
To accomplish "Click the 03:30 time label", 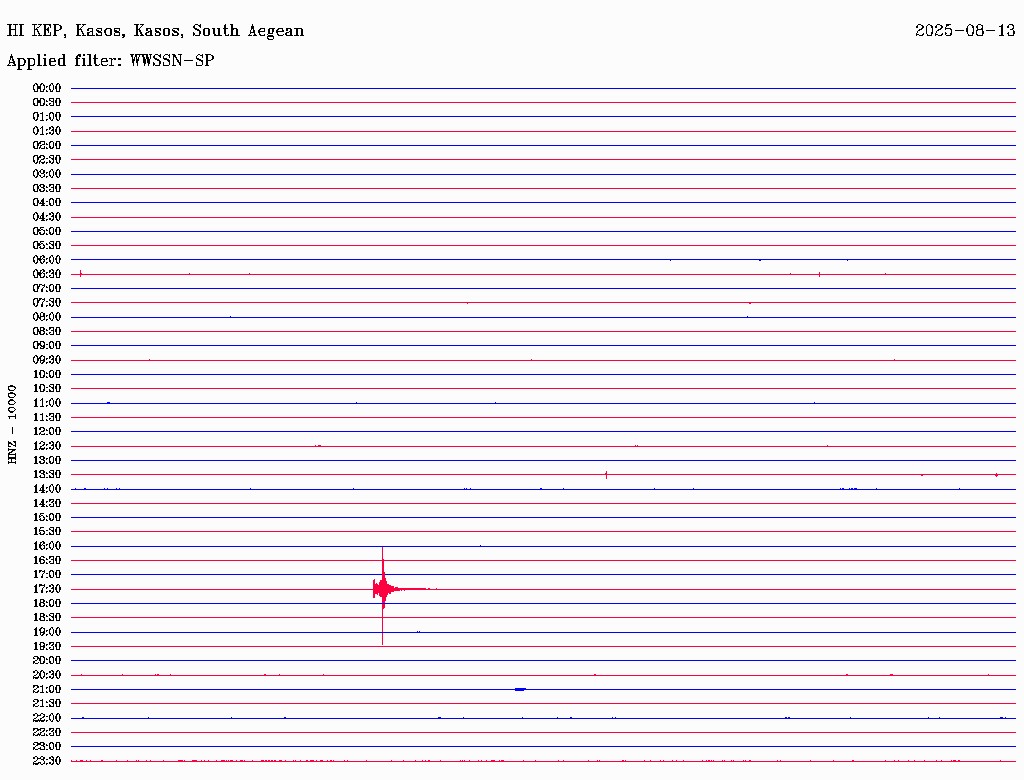I will (x=46, y=188).
